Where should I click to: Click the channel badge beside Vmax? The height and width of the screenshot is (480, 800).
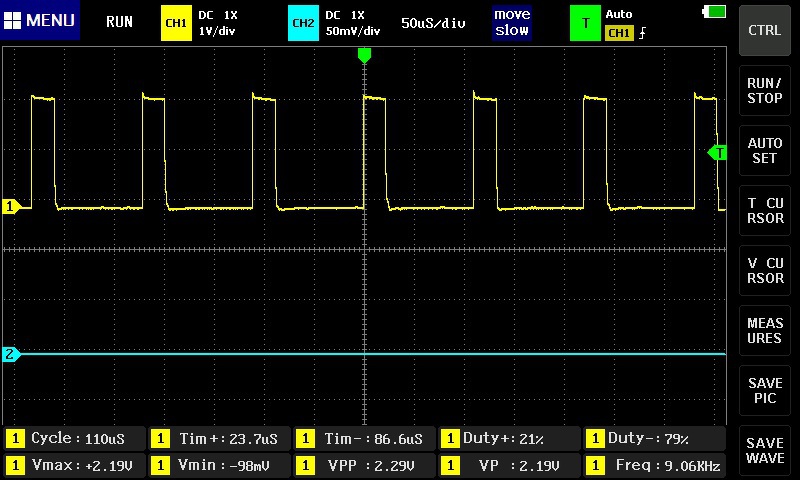point(15,465)
